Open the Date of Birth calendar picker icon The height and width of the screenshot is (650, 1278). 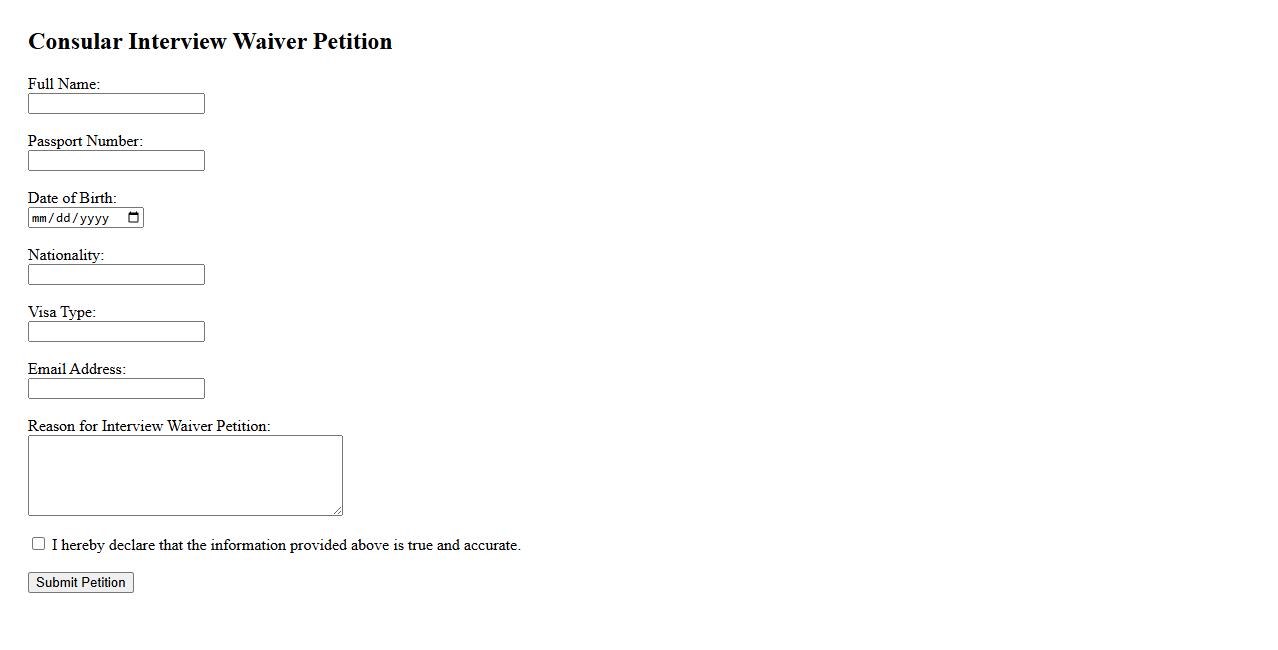(x=134, y=218)
